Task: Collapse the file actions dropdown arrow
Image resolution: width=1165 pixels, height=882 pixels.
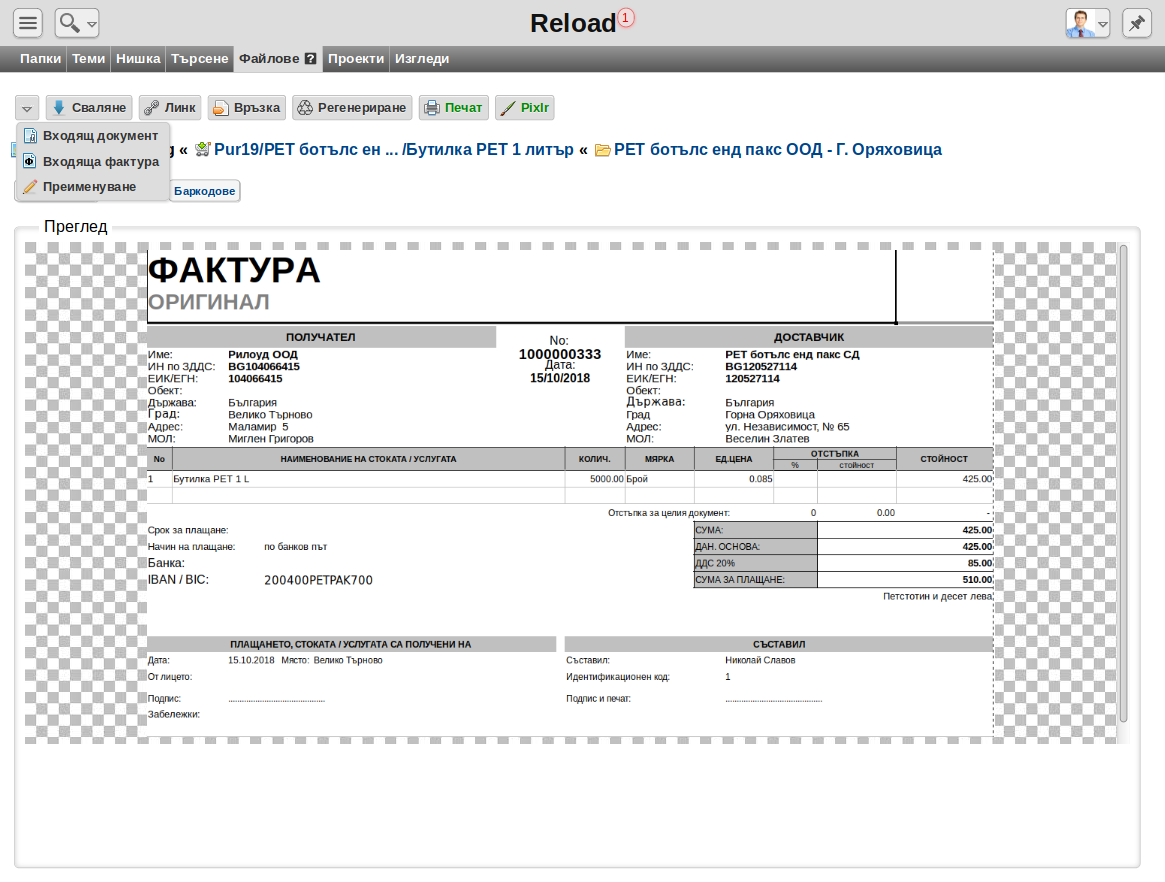Action: (x=27, y=108)
